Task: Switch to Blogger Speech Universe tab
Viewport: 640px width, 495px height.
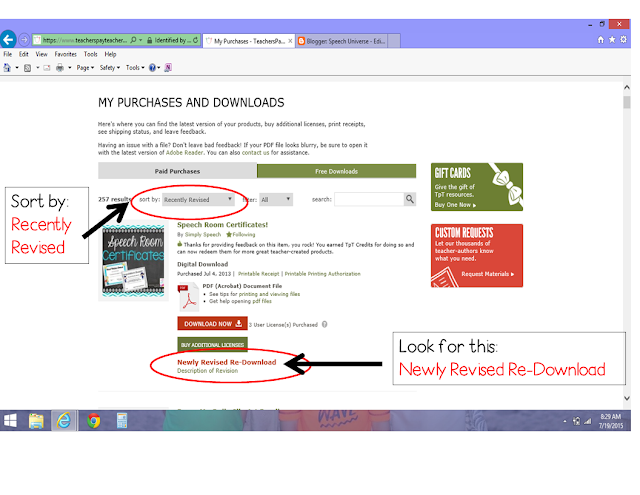Action: (342, 41)
